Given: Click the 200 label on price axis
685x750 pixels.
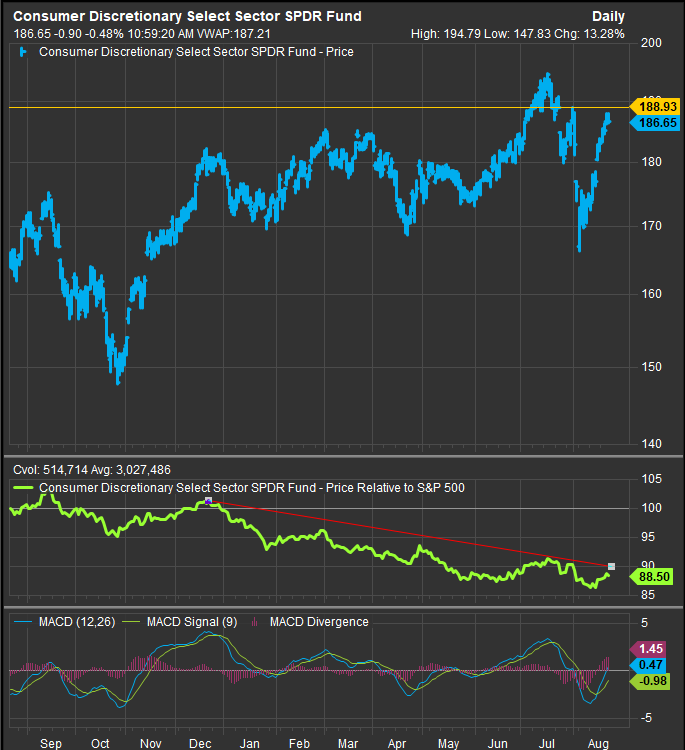Looking at the screenshot, I should click(x=651, y=43).
